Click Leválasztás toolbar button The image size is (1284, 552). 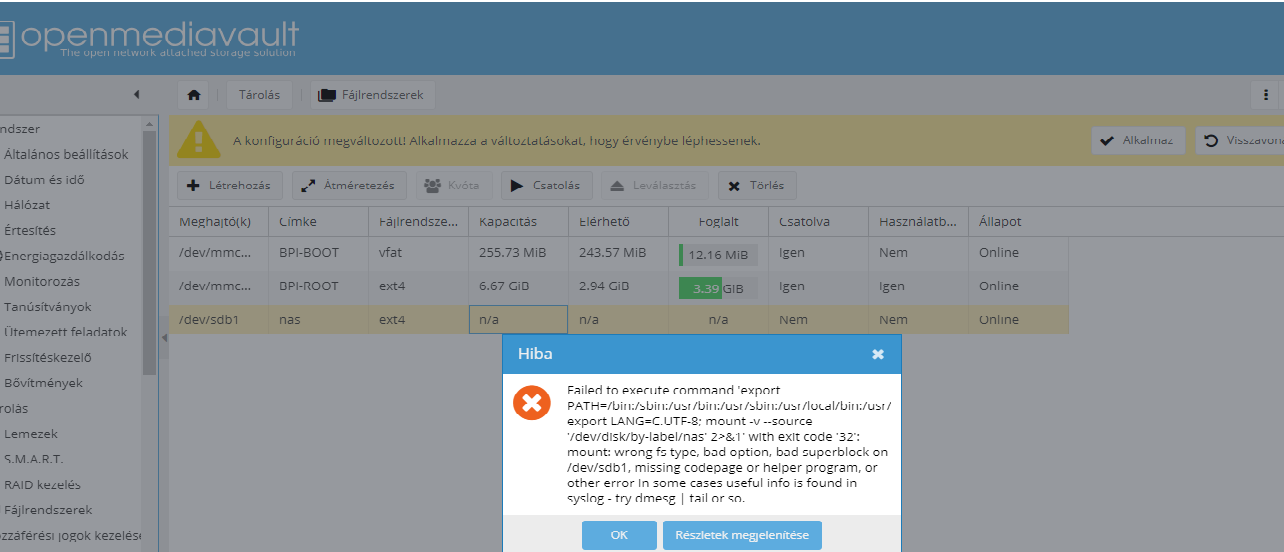click(x=655, y=185)
